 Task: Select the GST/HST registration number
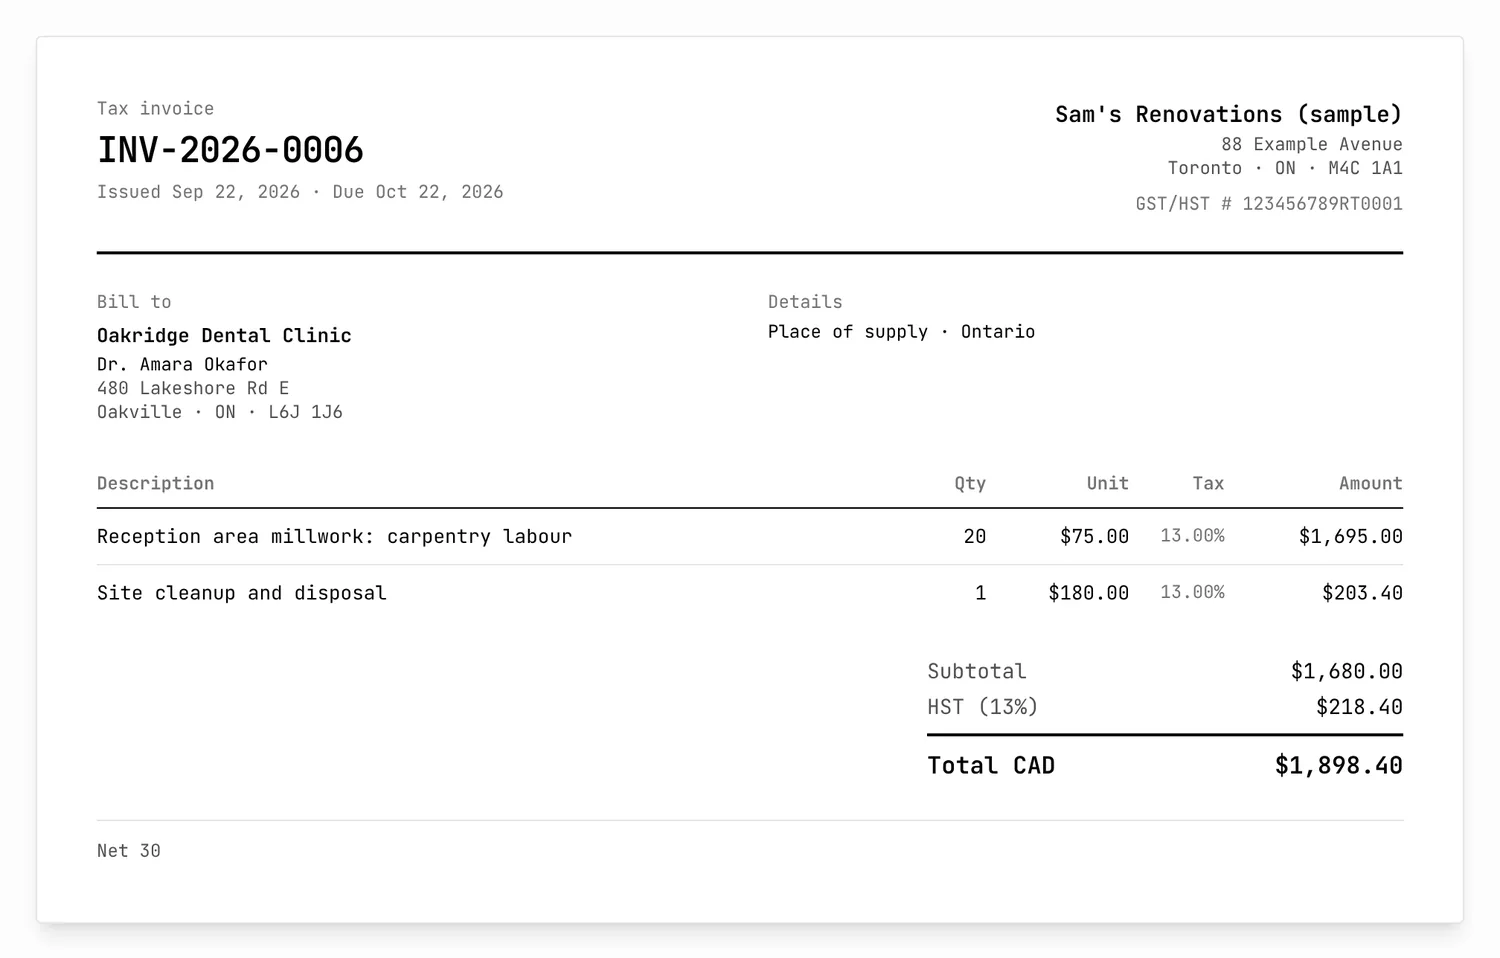(1269, 204)
